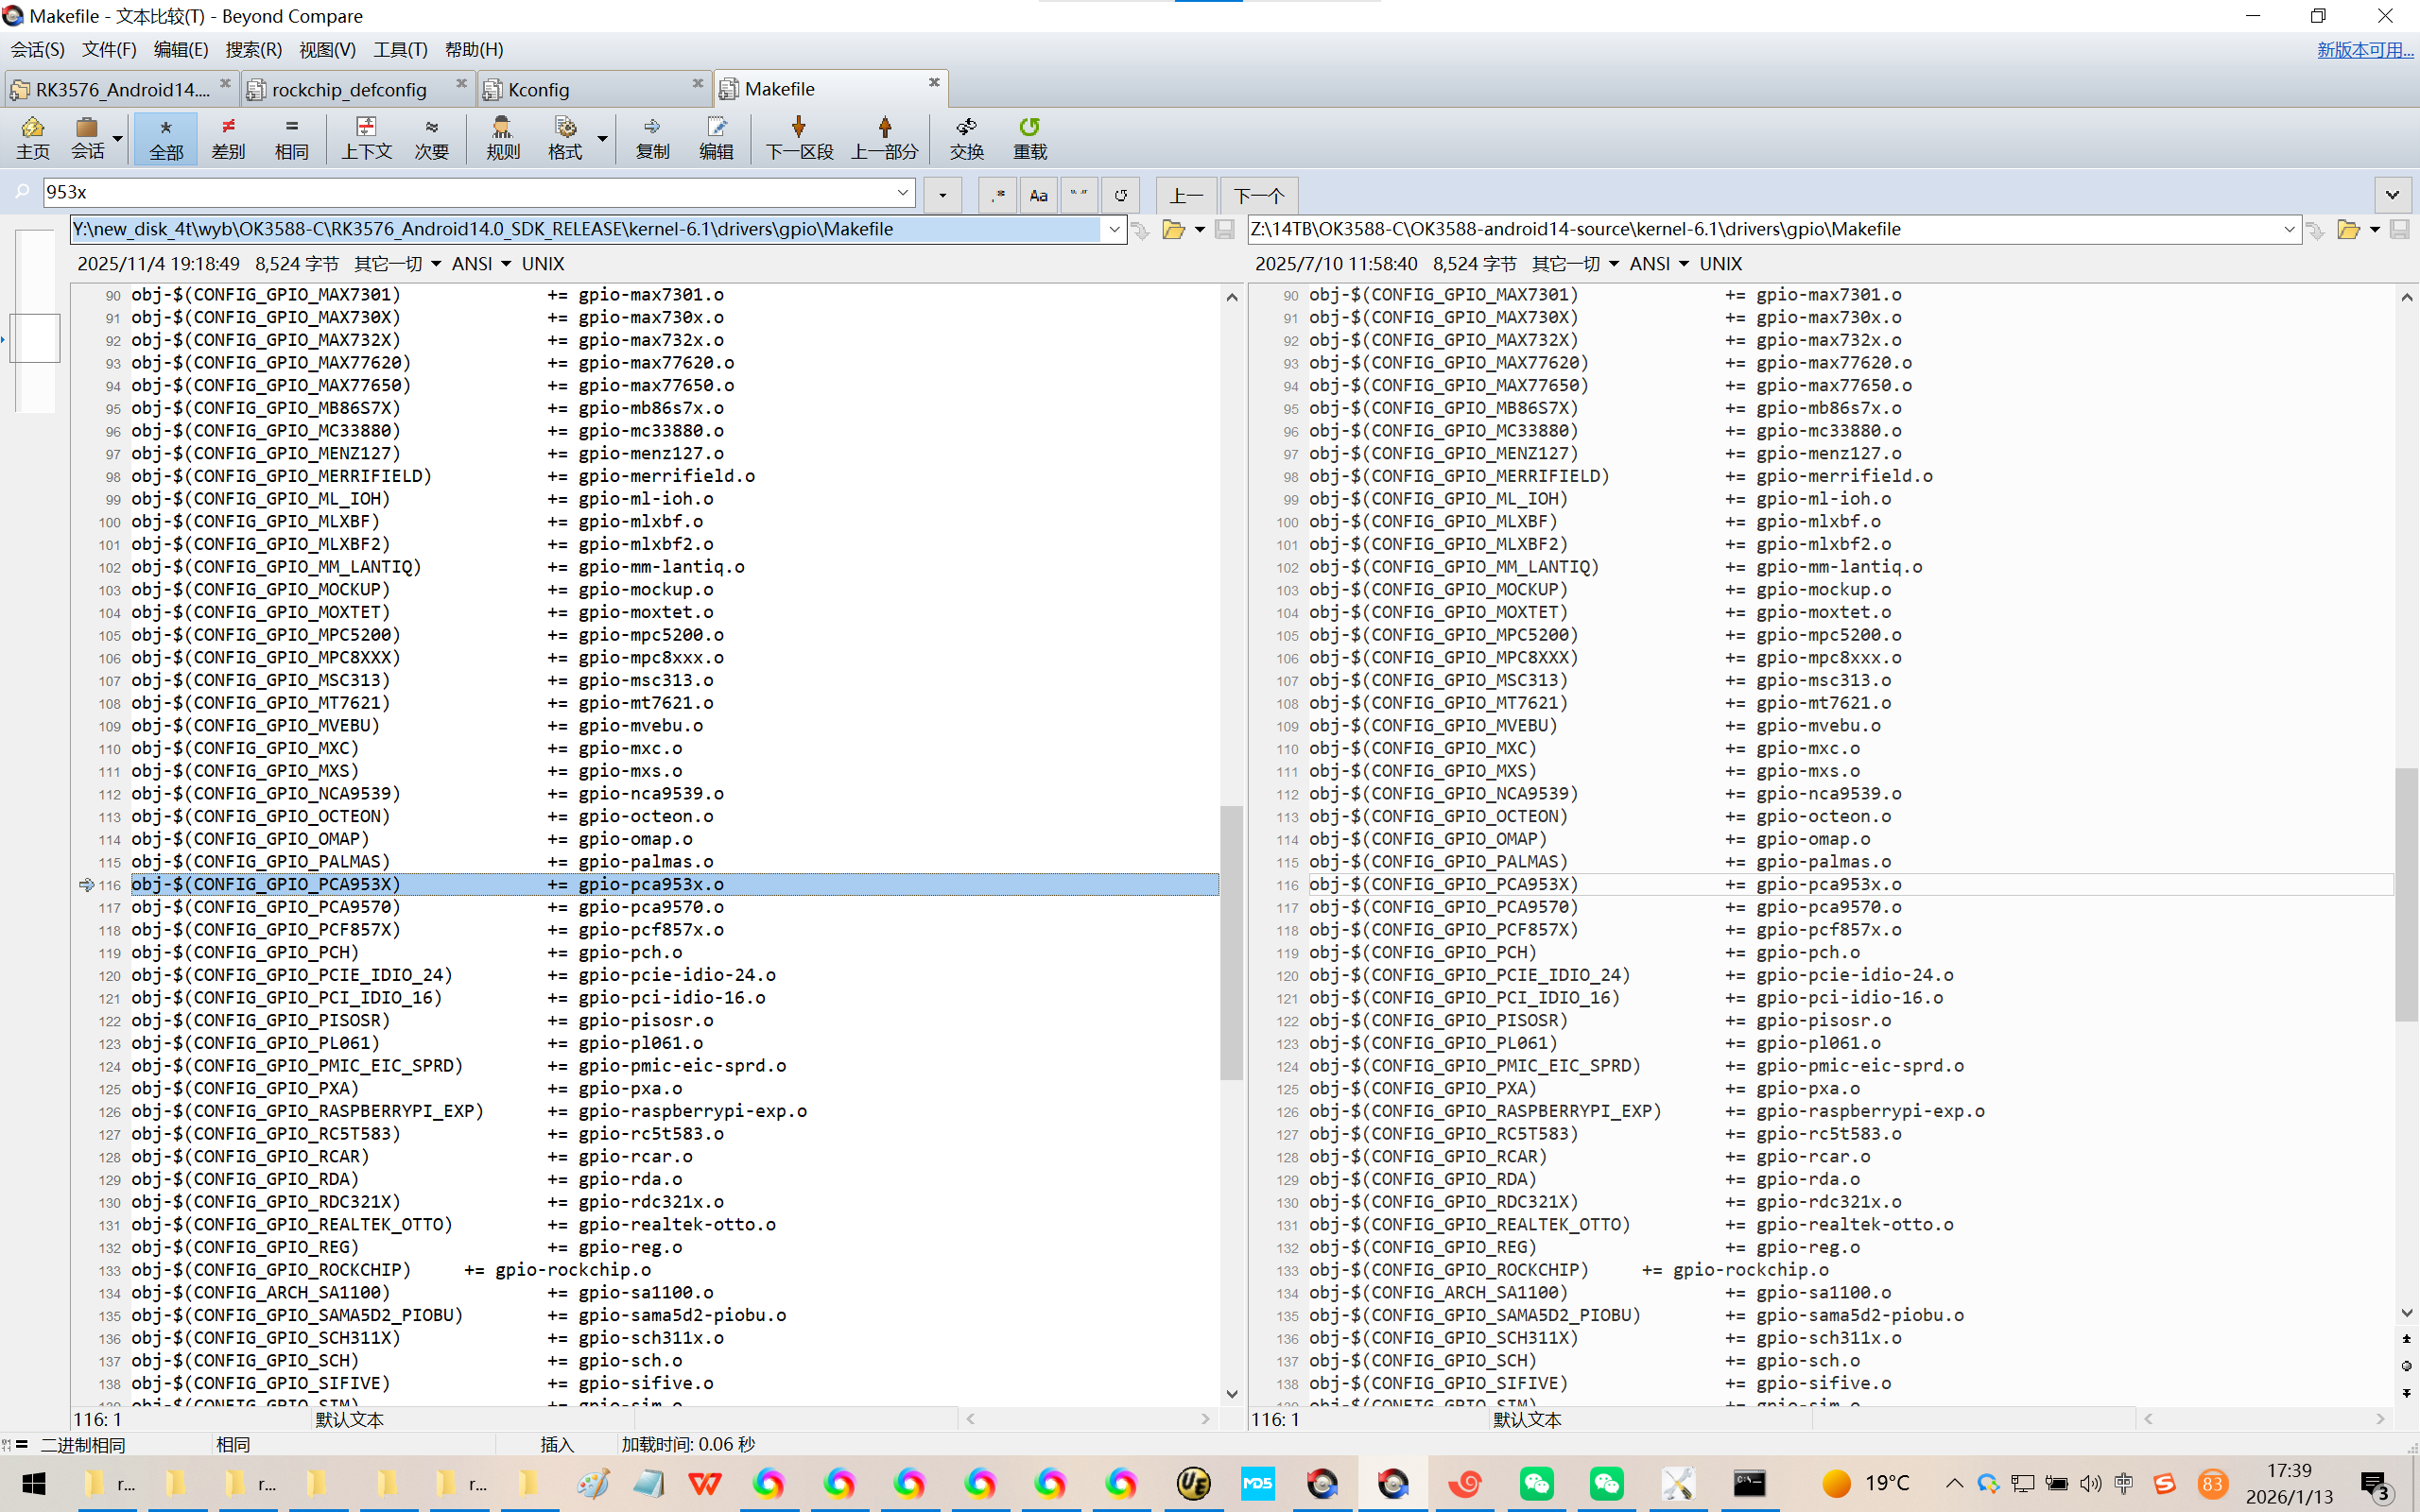Switch to the rockchip_defconfig tab

point(349,89)
